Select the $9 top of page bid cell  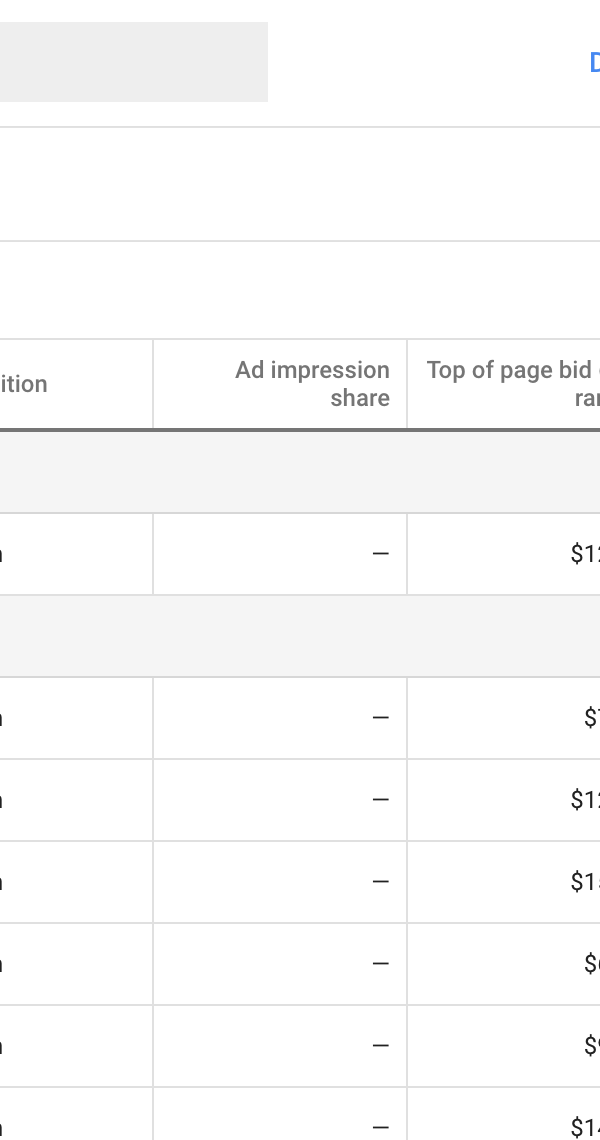tap(504, 1046)
